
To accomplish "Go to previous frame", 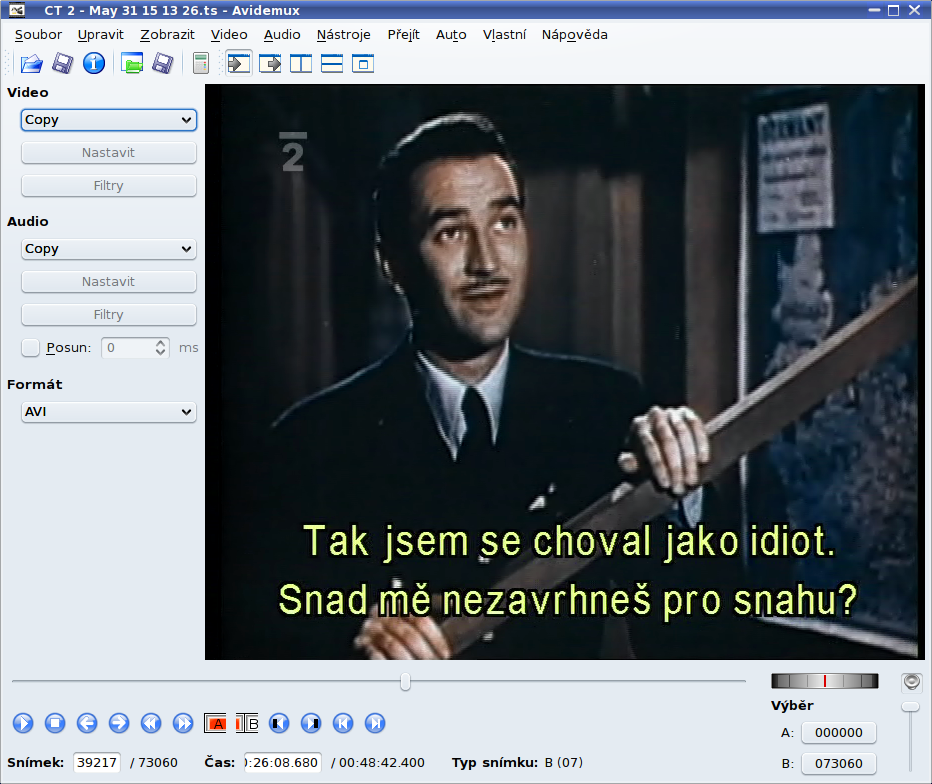I will 87,723.
